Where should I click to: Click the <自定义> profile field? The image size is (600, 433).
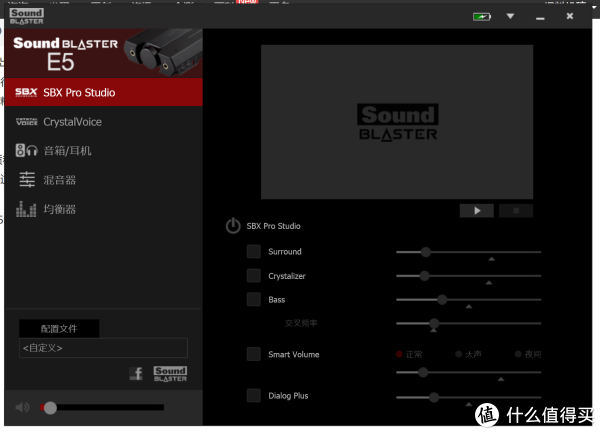[x=103, y=348]
